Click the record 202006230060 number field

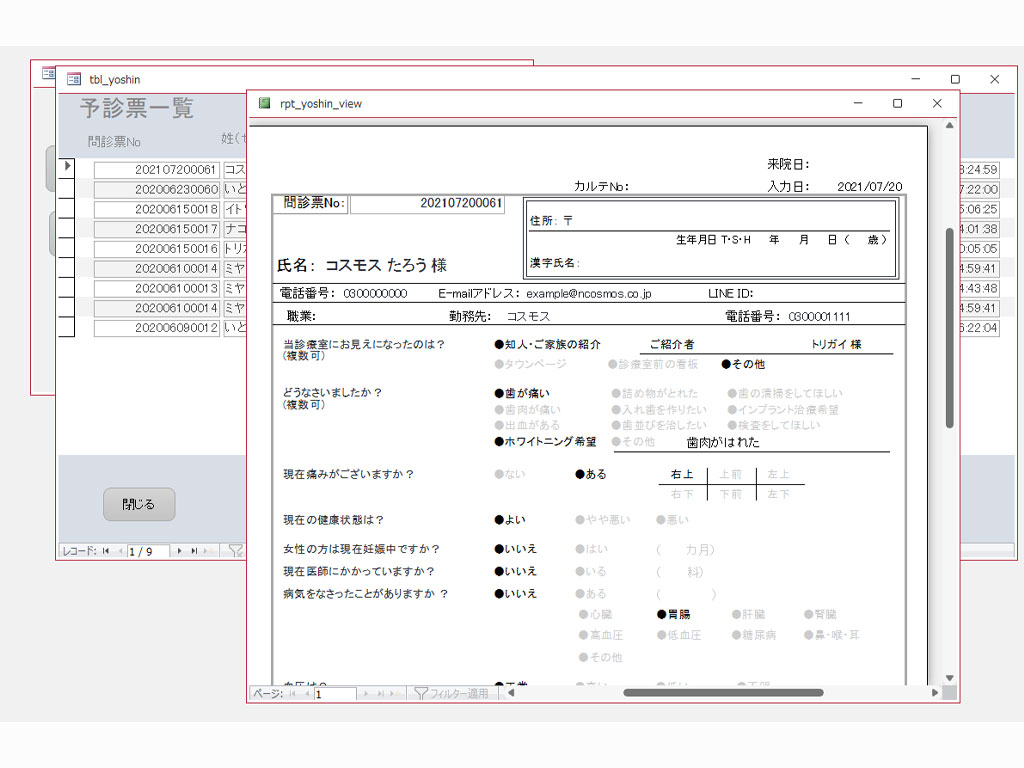(157, 189)
